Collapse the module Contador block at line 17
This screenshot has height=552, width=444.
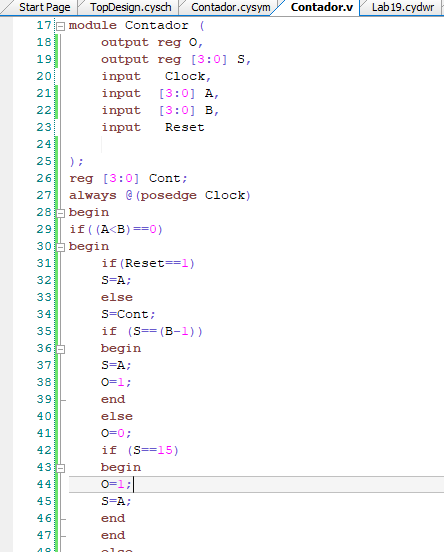[x=61, y=26]
